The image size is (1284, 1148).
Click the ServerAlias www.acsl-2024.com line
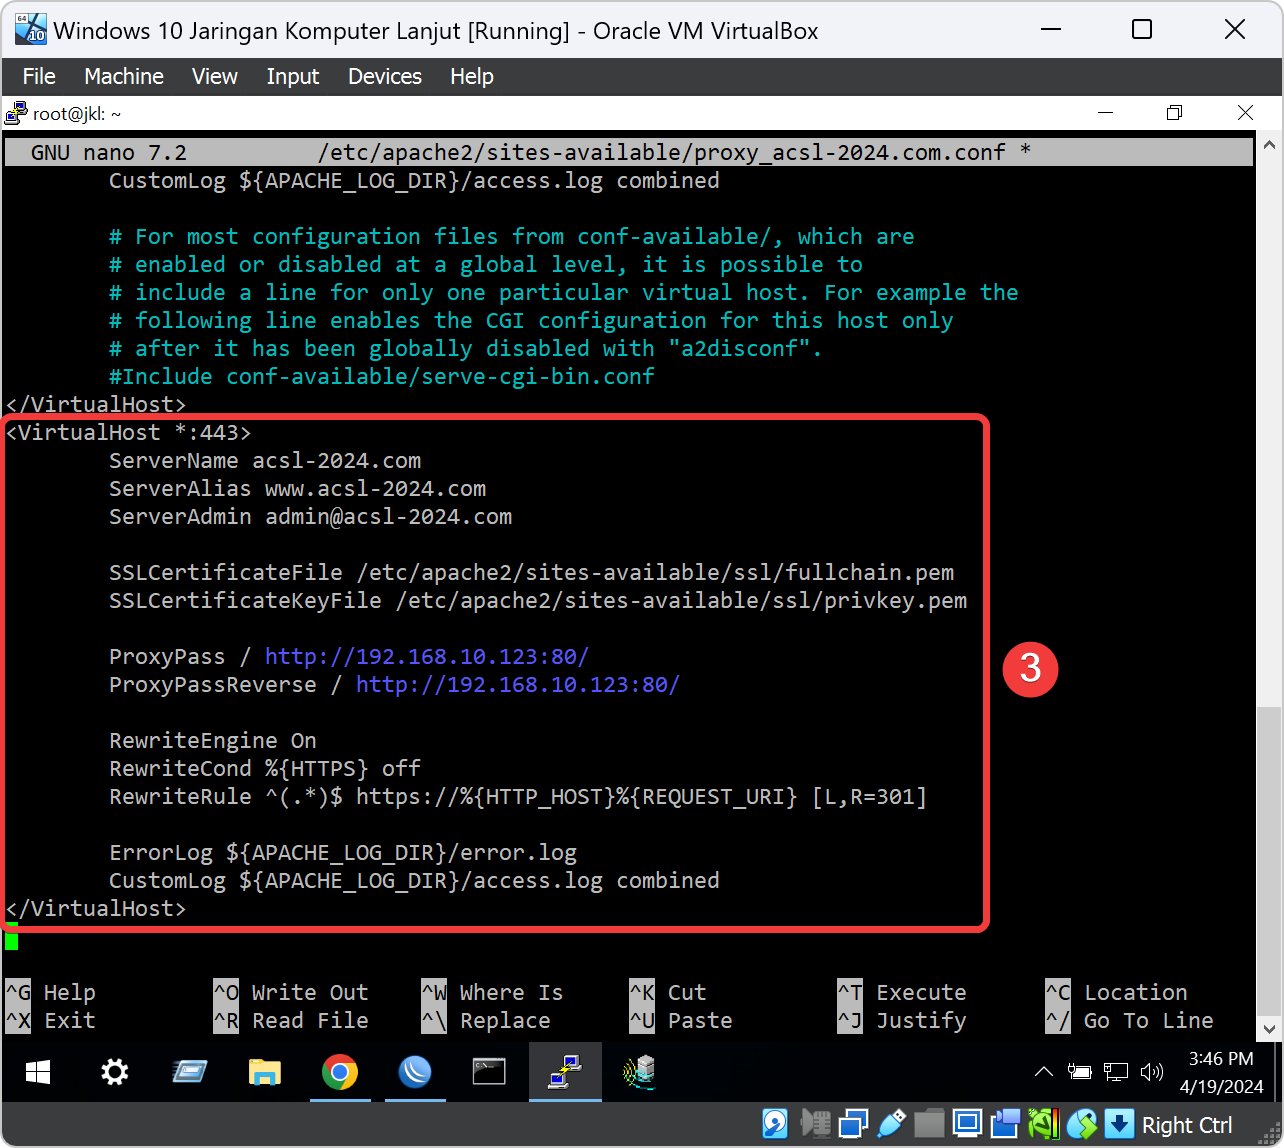pos(298,489)
